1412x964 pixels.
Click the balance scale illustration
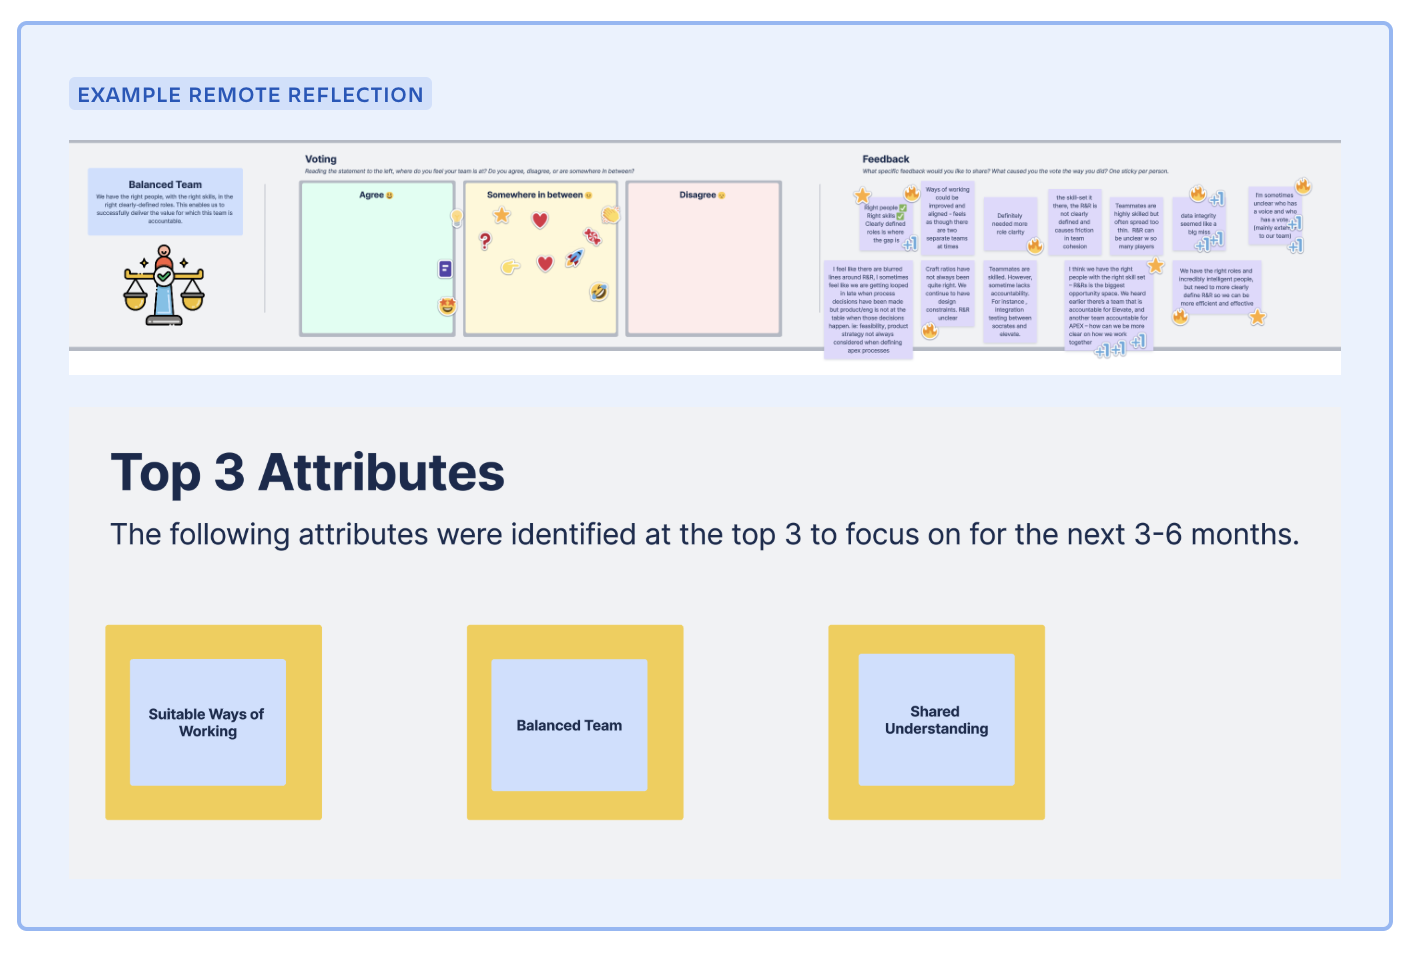tap(164, 286)
